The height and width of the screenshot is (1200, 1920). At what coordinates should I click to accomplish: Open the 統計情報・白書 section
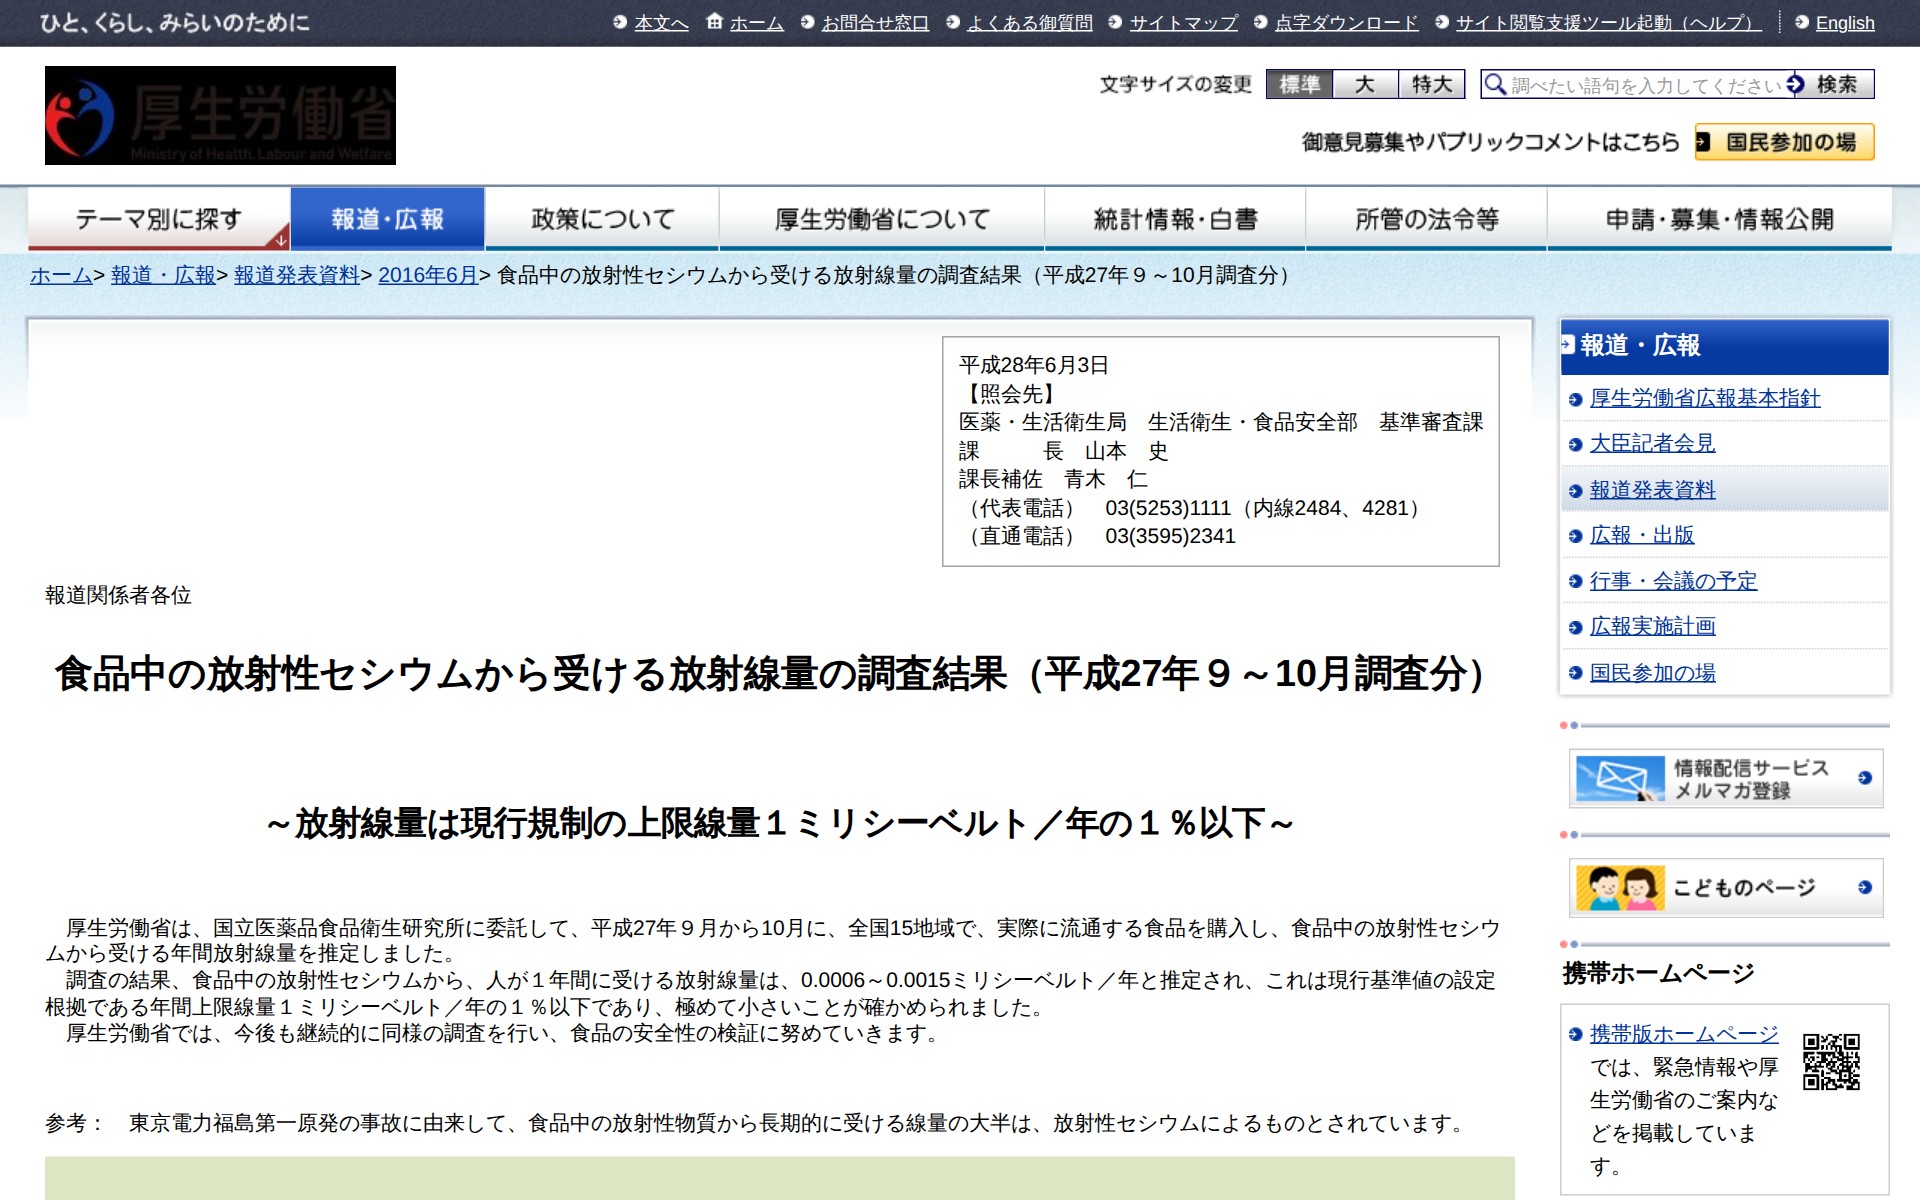[x=1177, y=216]
